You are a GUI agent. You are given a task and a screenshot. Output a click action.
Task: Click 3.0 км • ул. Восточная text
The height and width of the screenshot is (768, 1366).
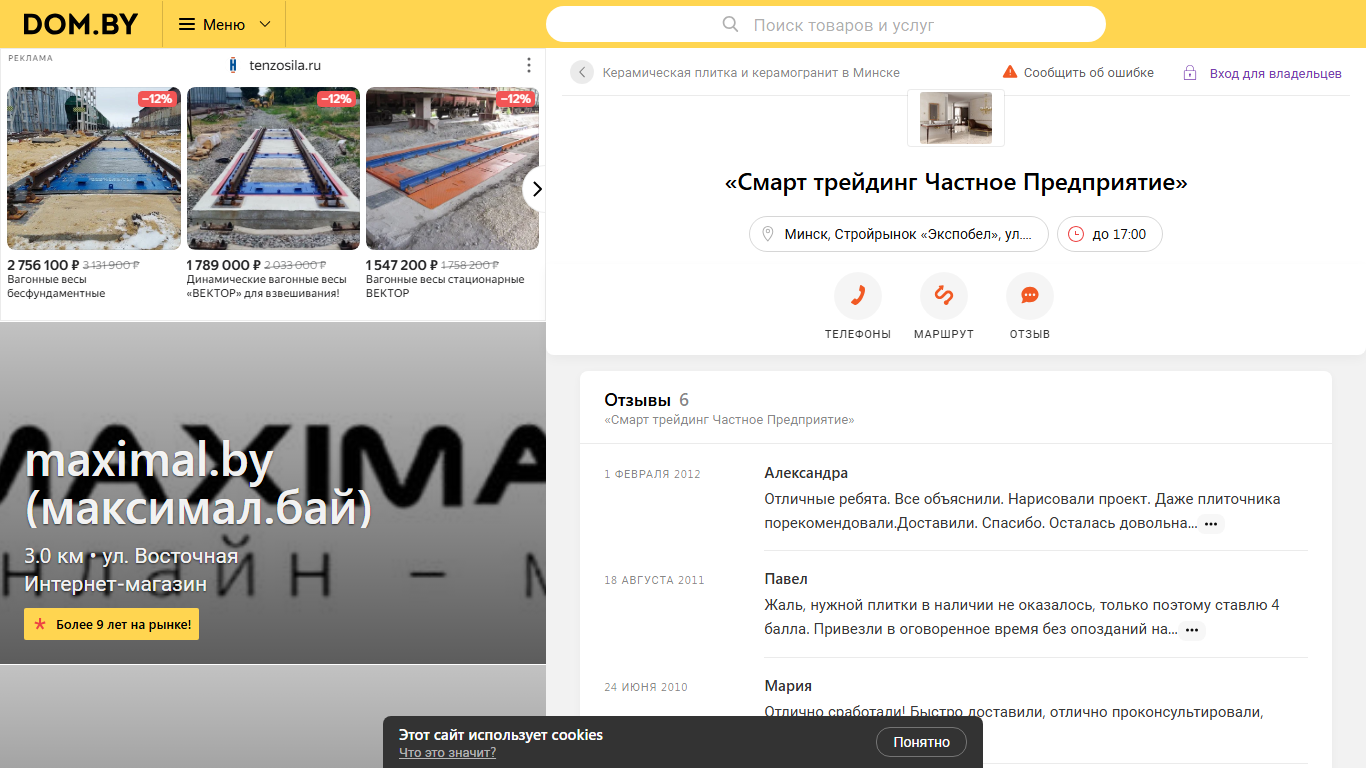pos(131,556)
